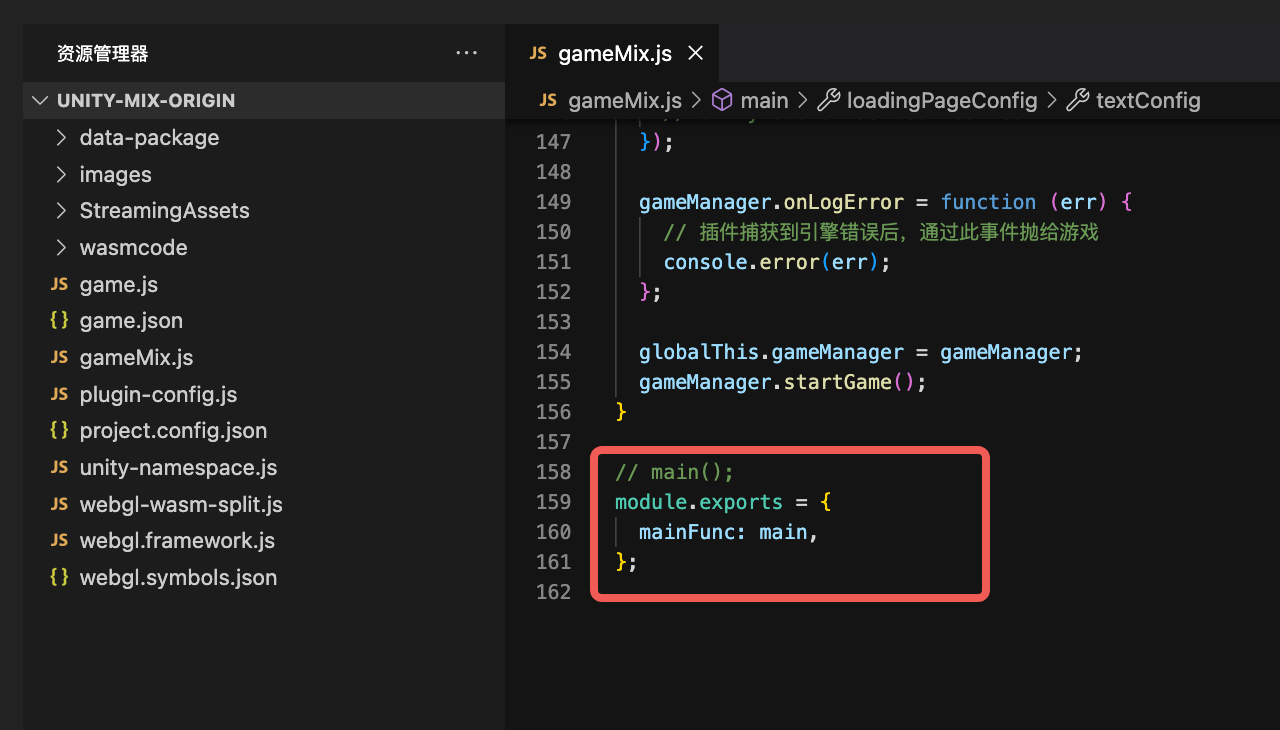This screenshot has height=730, width=1280.
Task: Click the JS icon on gameMix.js tab
Action: coord(538,53)
